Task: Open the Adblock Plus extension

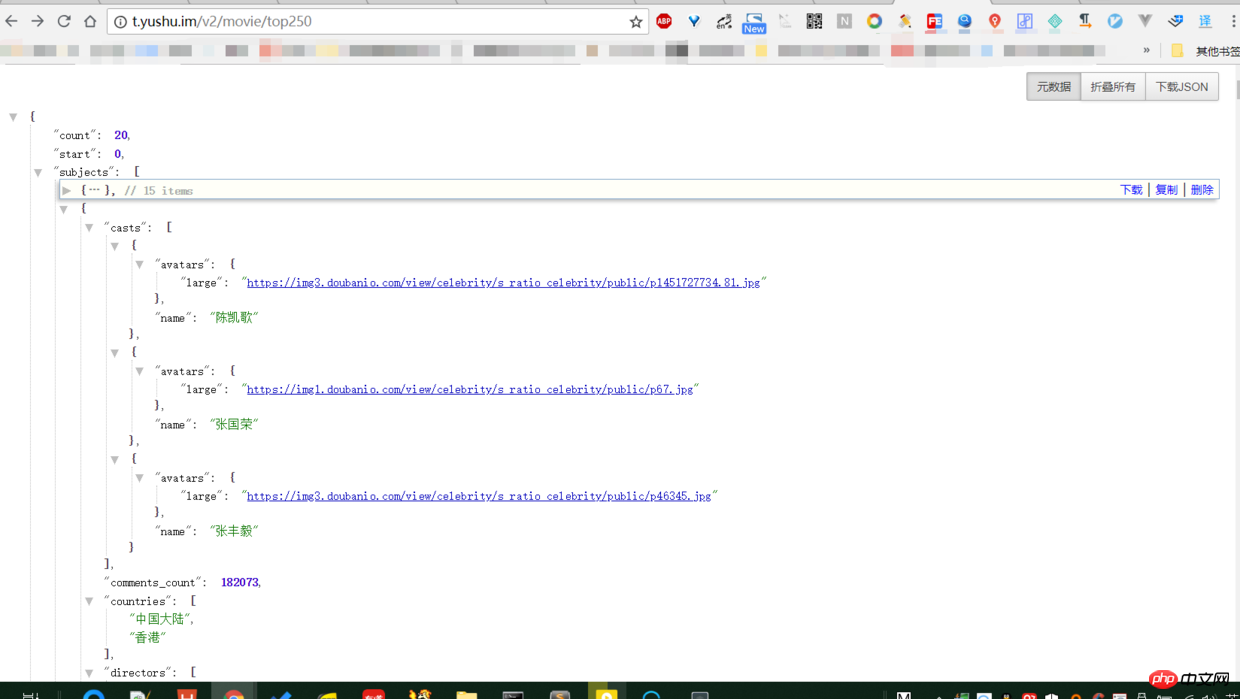Action: coord(664,21)
